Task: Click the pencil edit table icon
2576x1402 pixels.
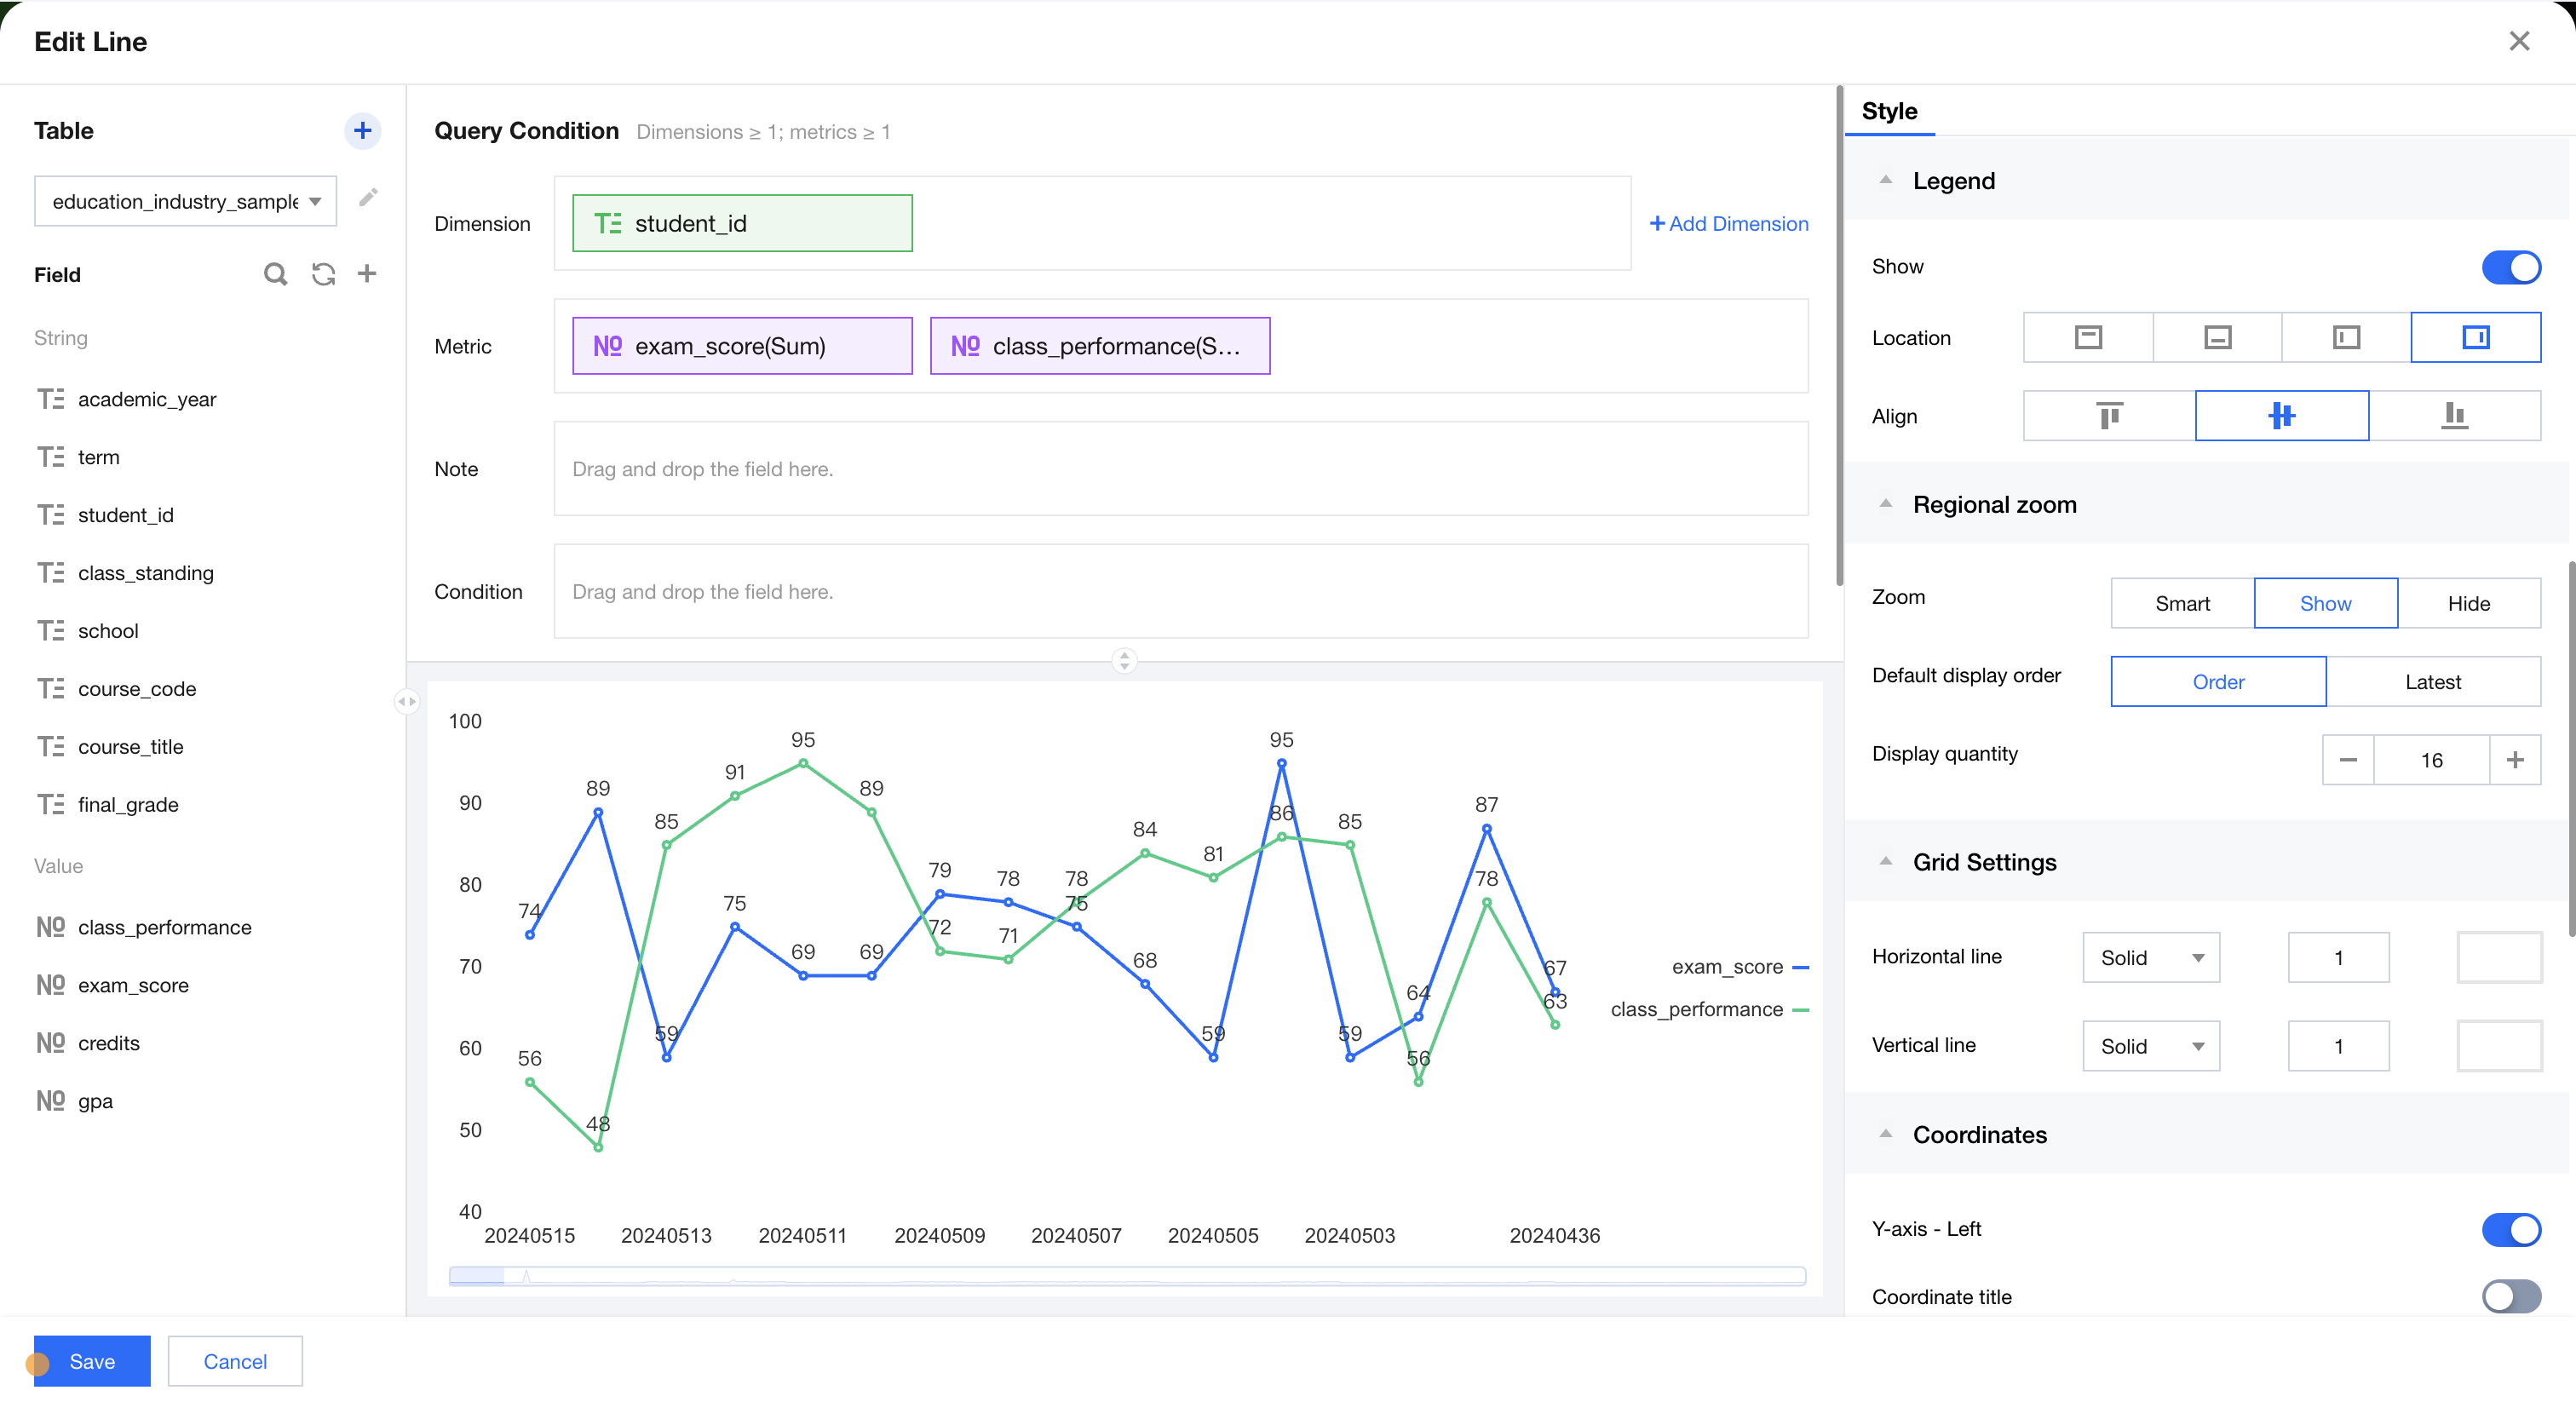Action: click(368, 197)
